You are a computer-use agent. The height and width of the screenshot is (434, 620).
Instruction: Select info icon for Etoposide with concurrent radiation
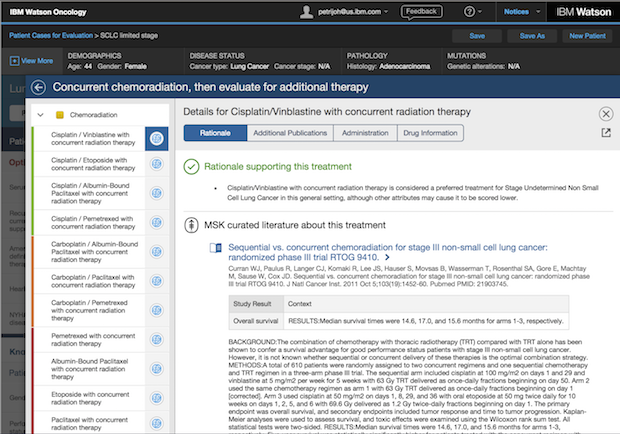click(x=157, y=398)
